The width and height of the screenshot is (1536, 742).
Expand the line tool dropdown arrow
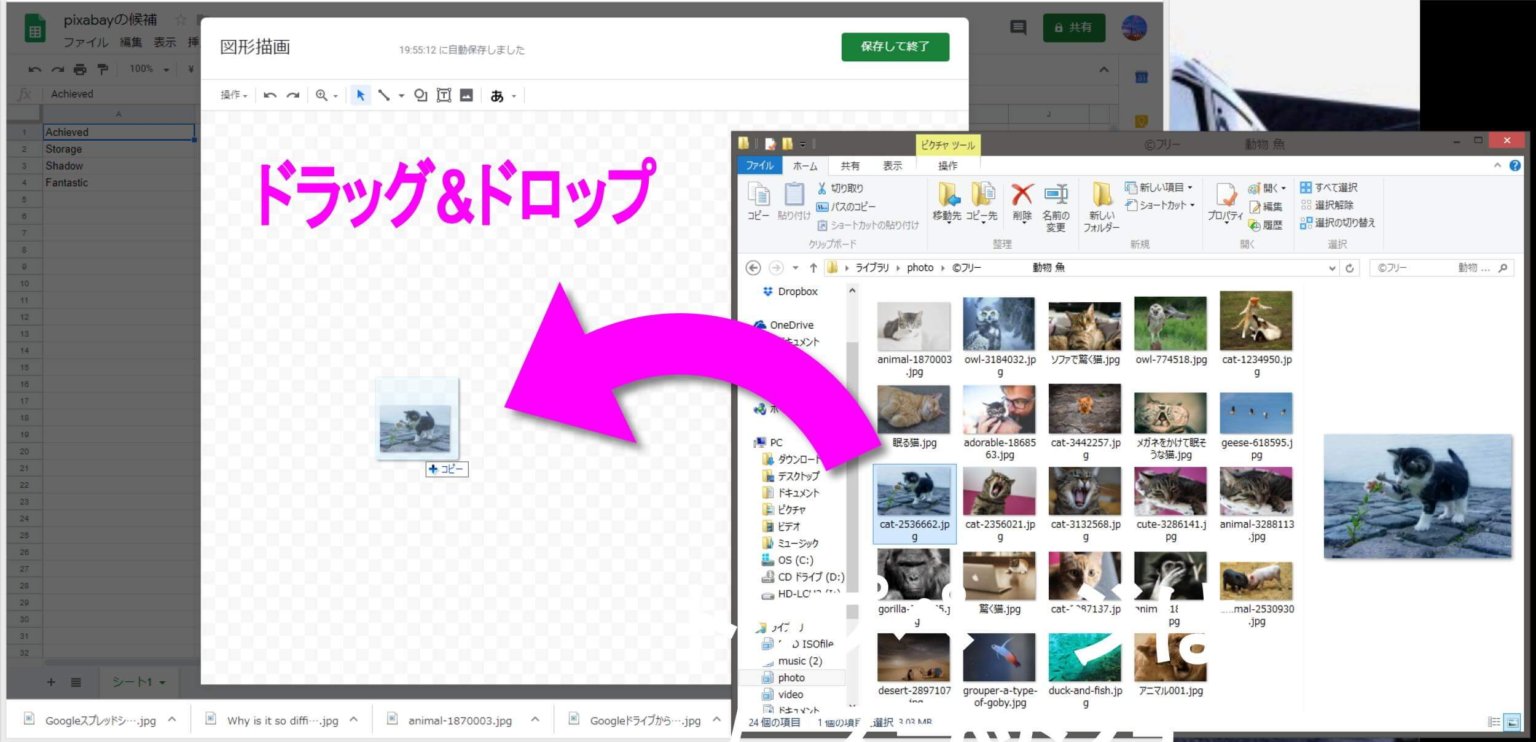click(401, 95)
